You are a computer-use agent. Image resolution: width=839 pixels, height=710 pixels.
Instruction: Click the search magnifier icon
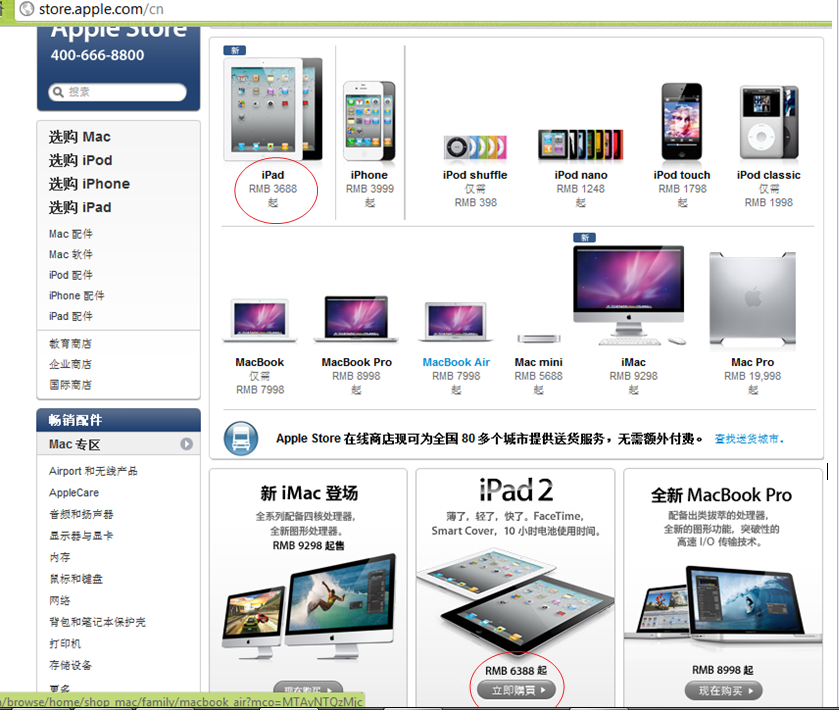point(58,92)
